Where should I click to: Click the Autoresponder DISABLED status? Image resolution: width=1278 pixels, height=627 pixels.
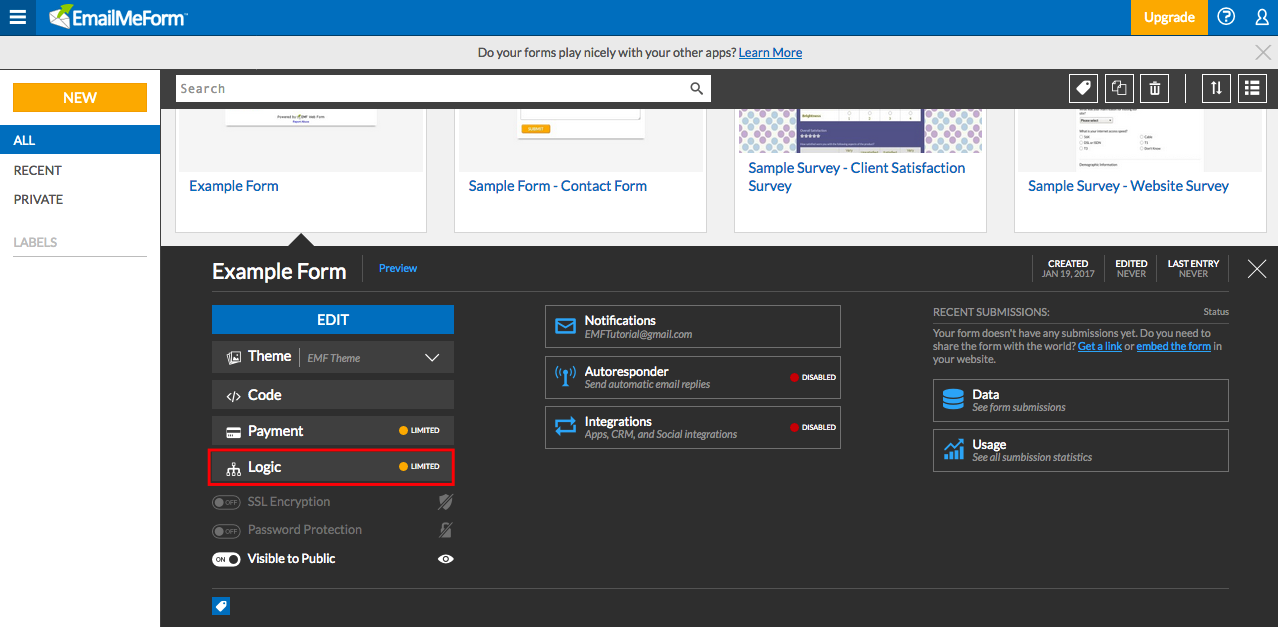pyautogui.click(x=813, y=378)
